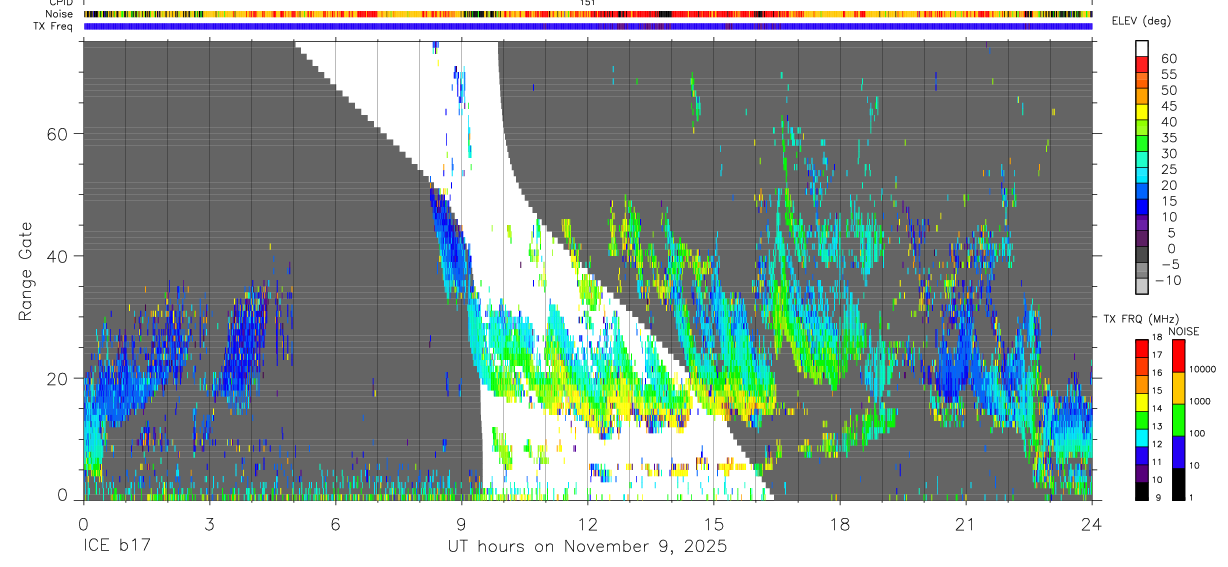Click the black bottom segment of NOISE colorbar
The height and width of the screenshot is (567, 1228).
[1179, 484]
